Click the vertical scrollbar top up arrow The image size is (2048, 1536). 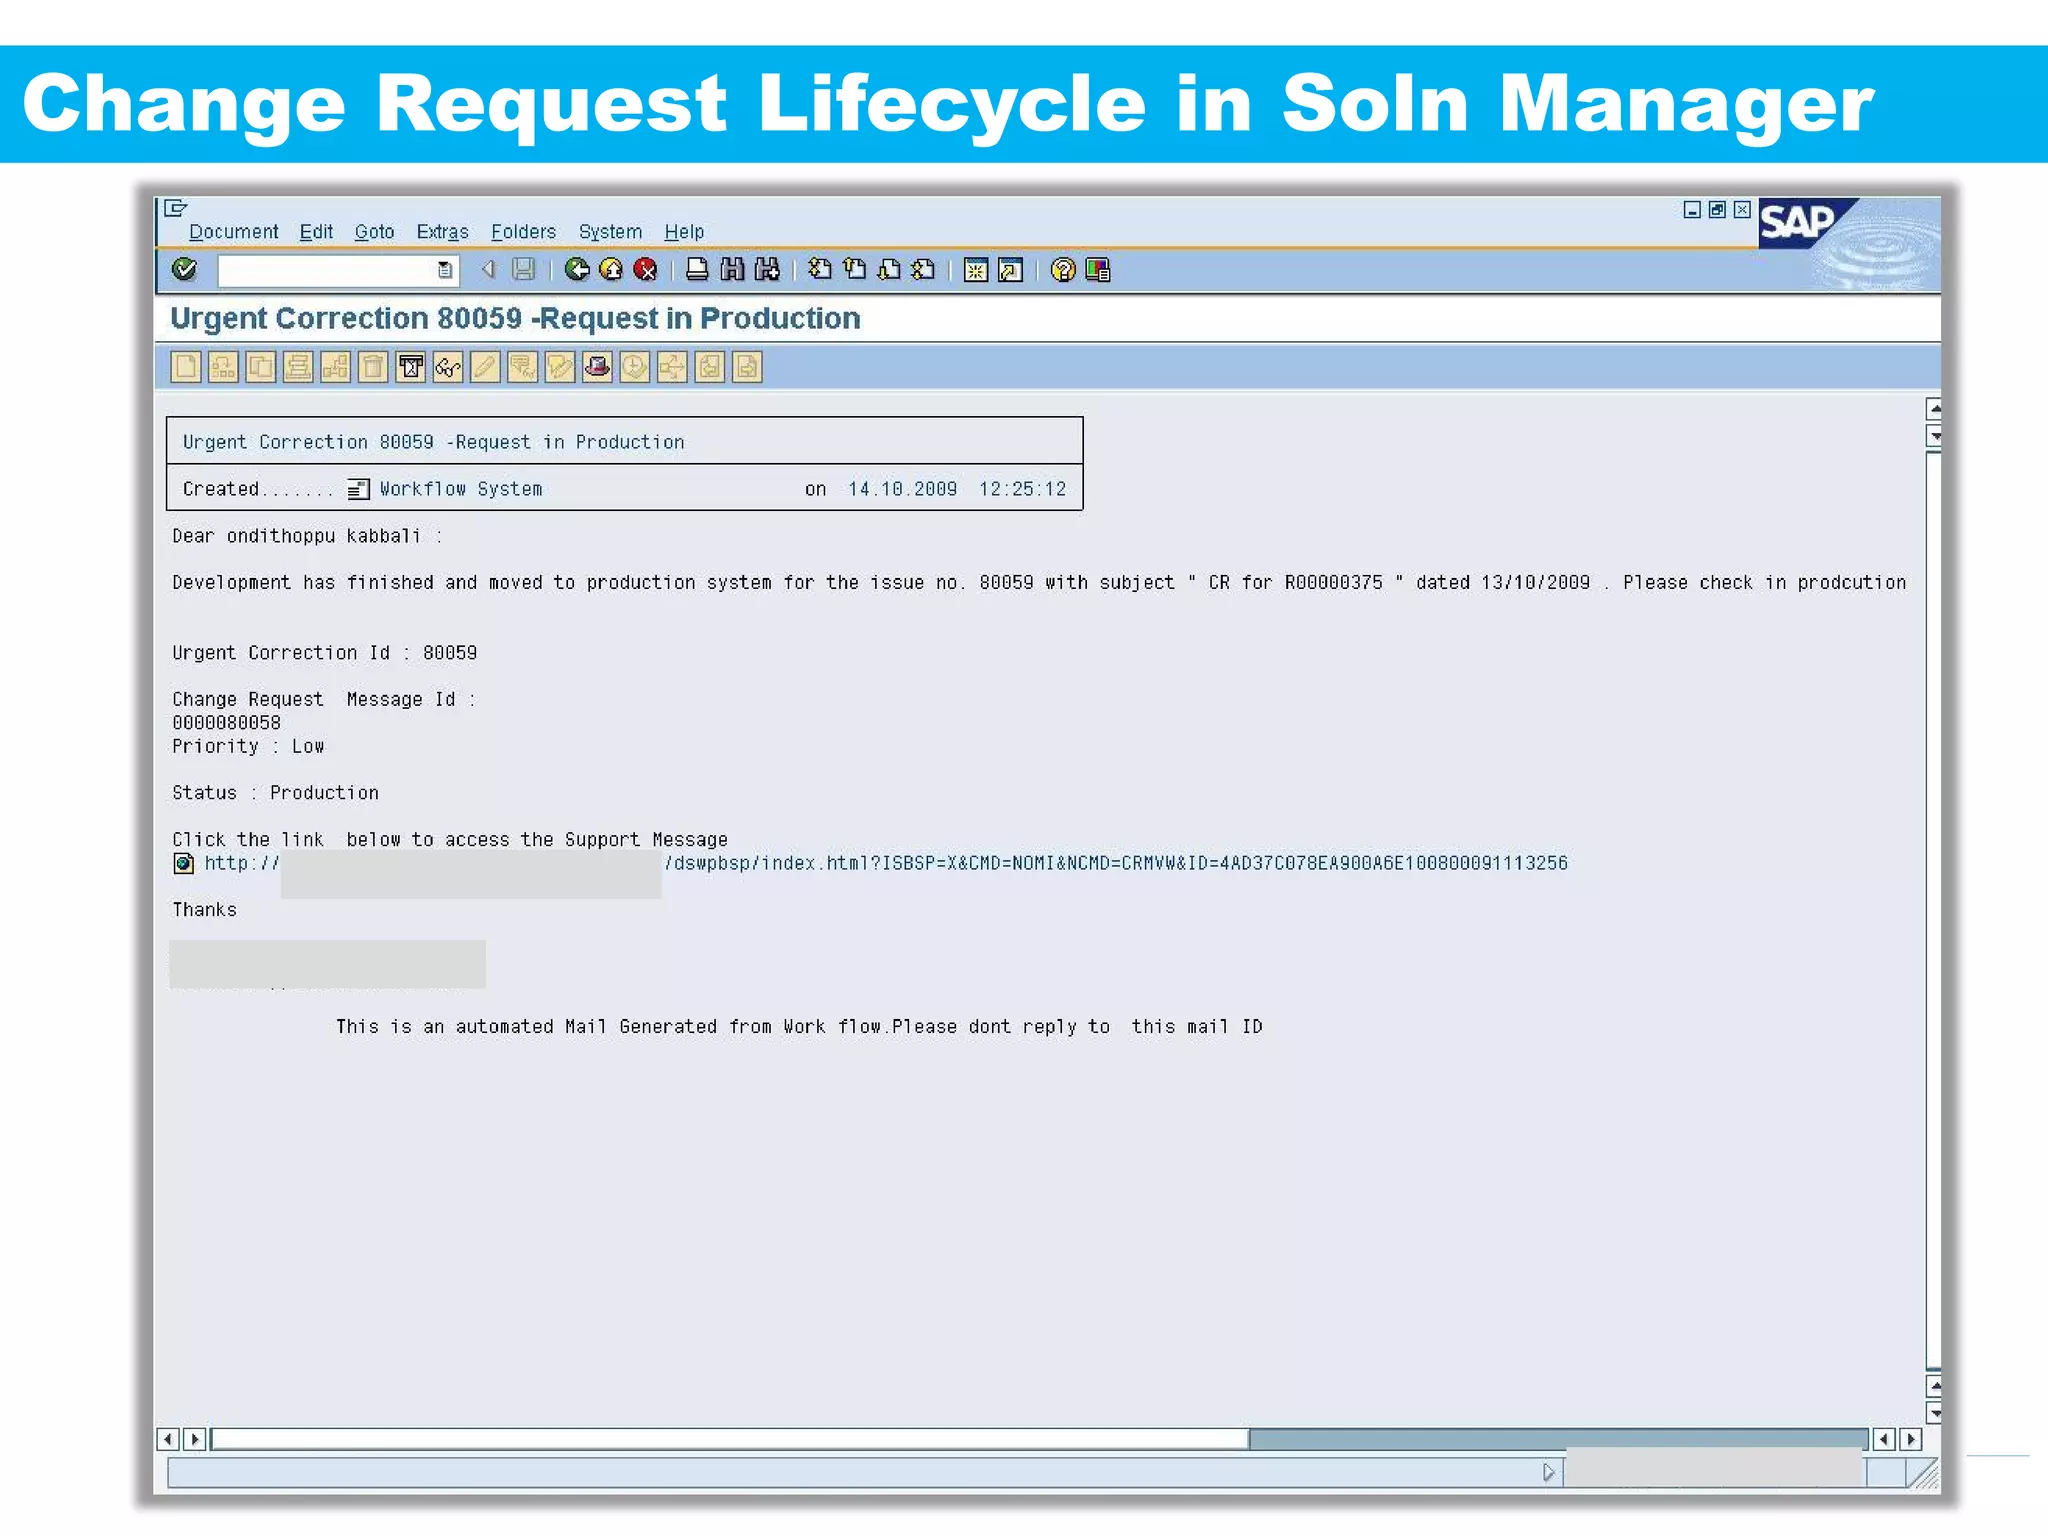1935,409
